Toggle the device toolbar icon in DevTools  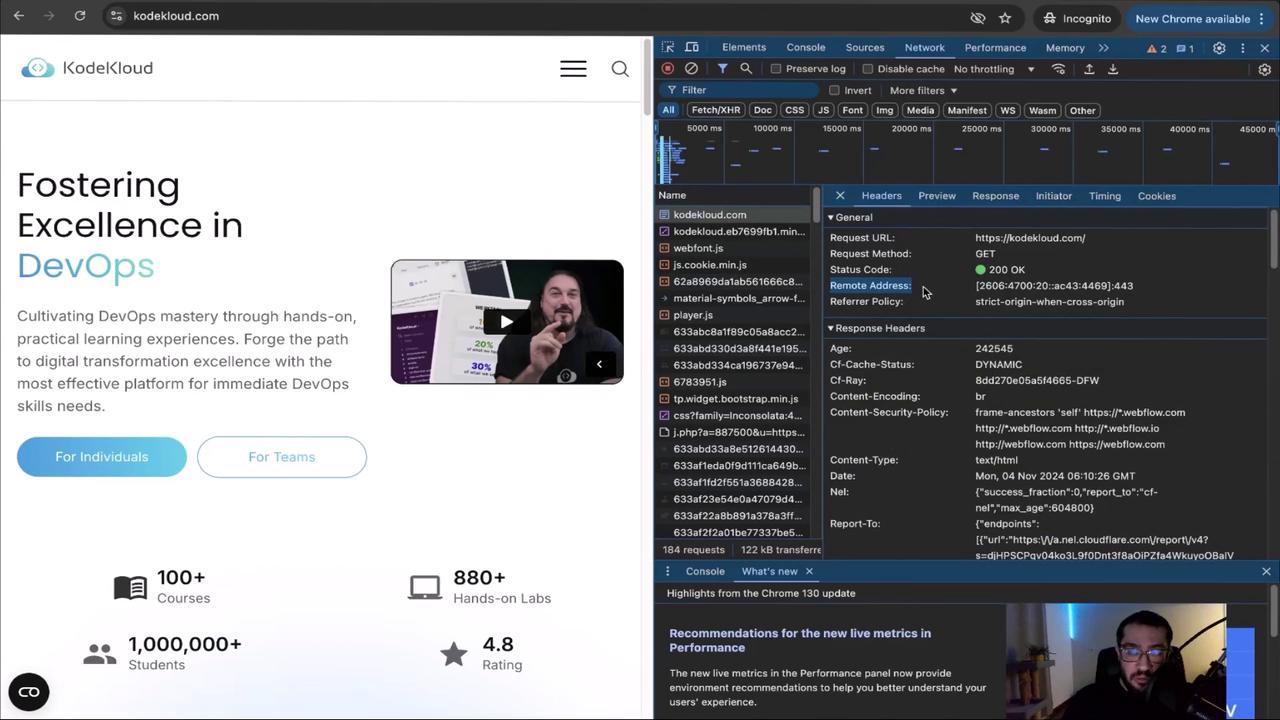[x=691, y=48]
